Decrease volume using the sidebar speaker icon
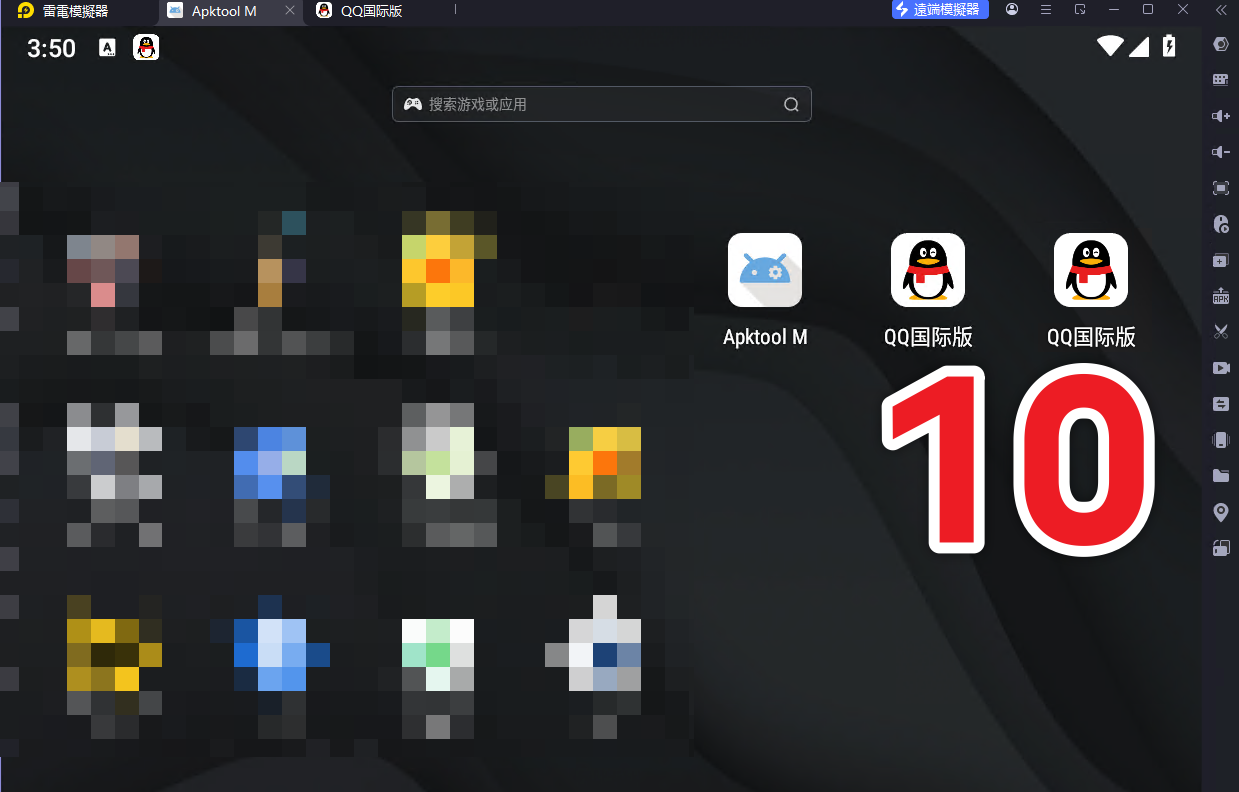The height and width of the screenshot is (792, 1239). click(x=1220, y=152)
